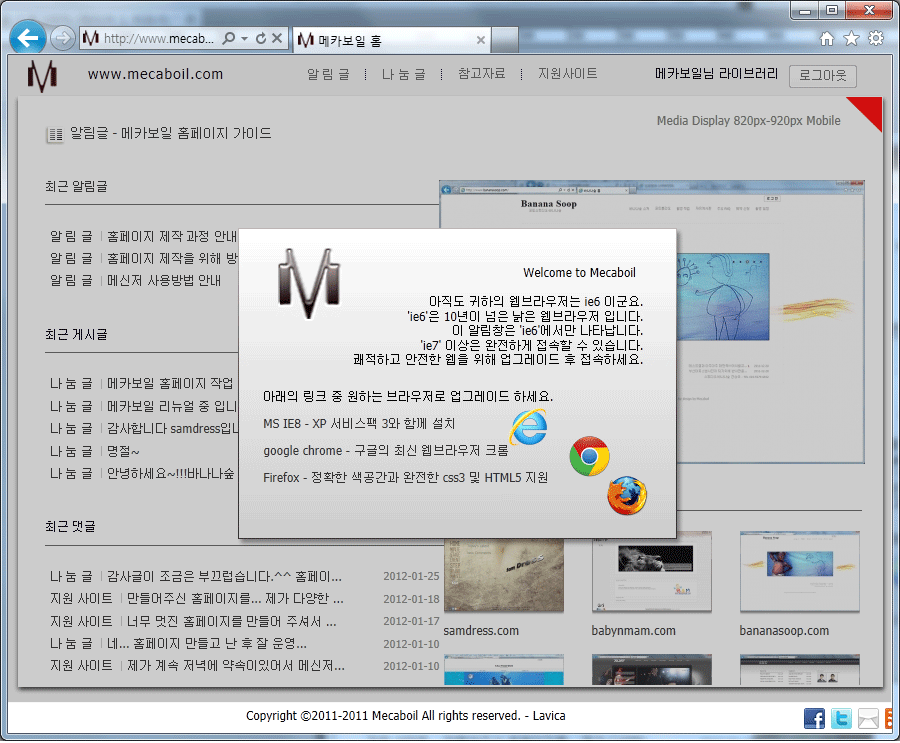Open the 홈페이지 제작 과정 안내 notice
Image resolution: width=900 pixels, height=743 pixels.
[x=172, y=237]
